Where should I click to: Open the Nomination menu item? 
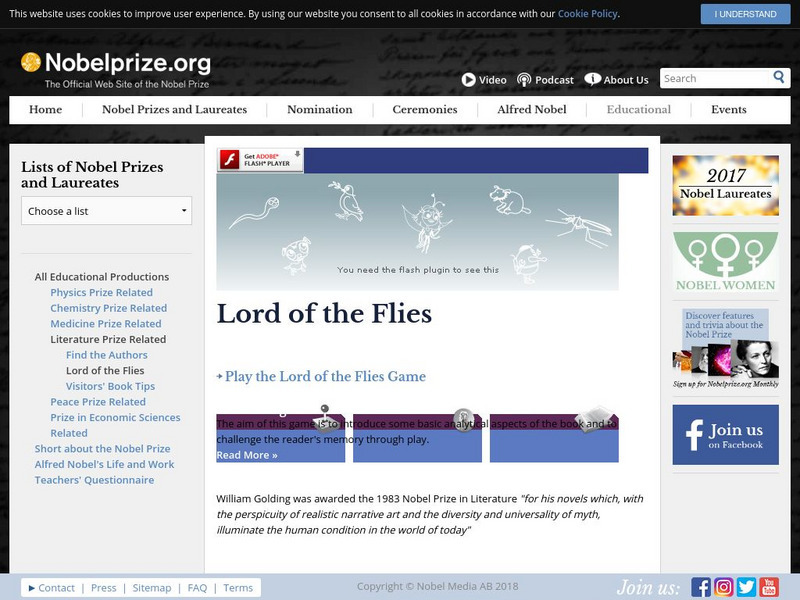coord(319,110)
